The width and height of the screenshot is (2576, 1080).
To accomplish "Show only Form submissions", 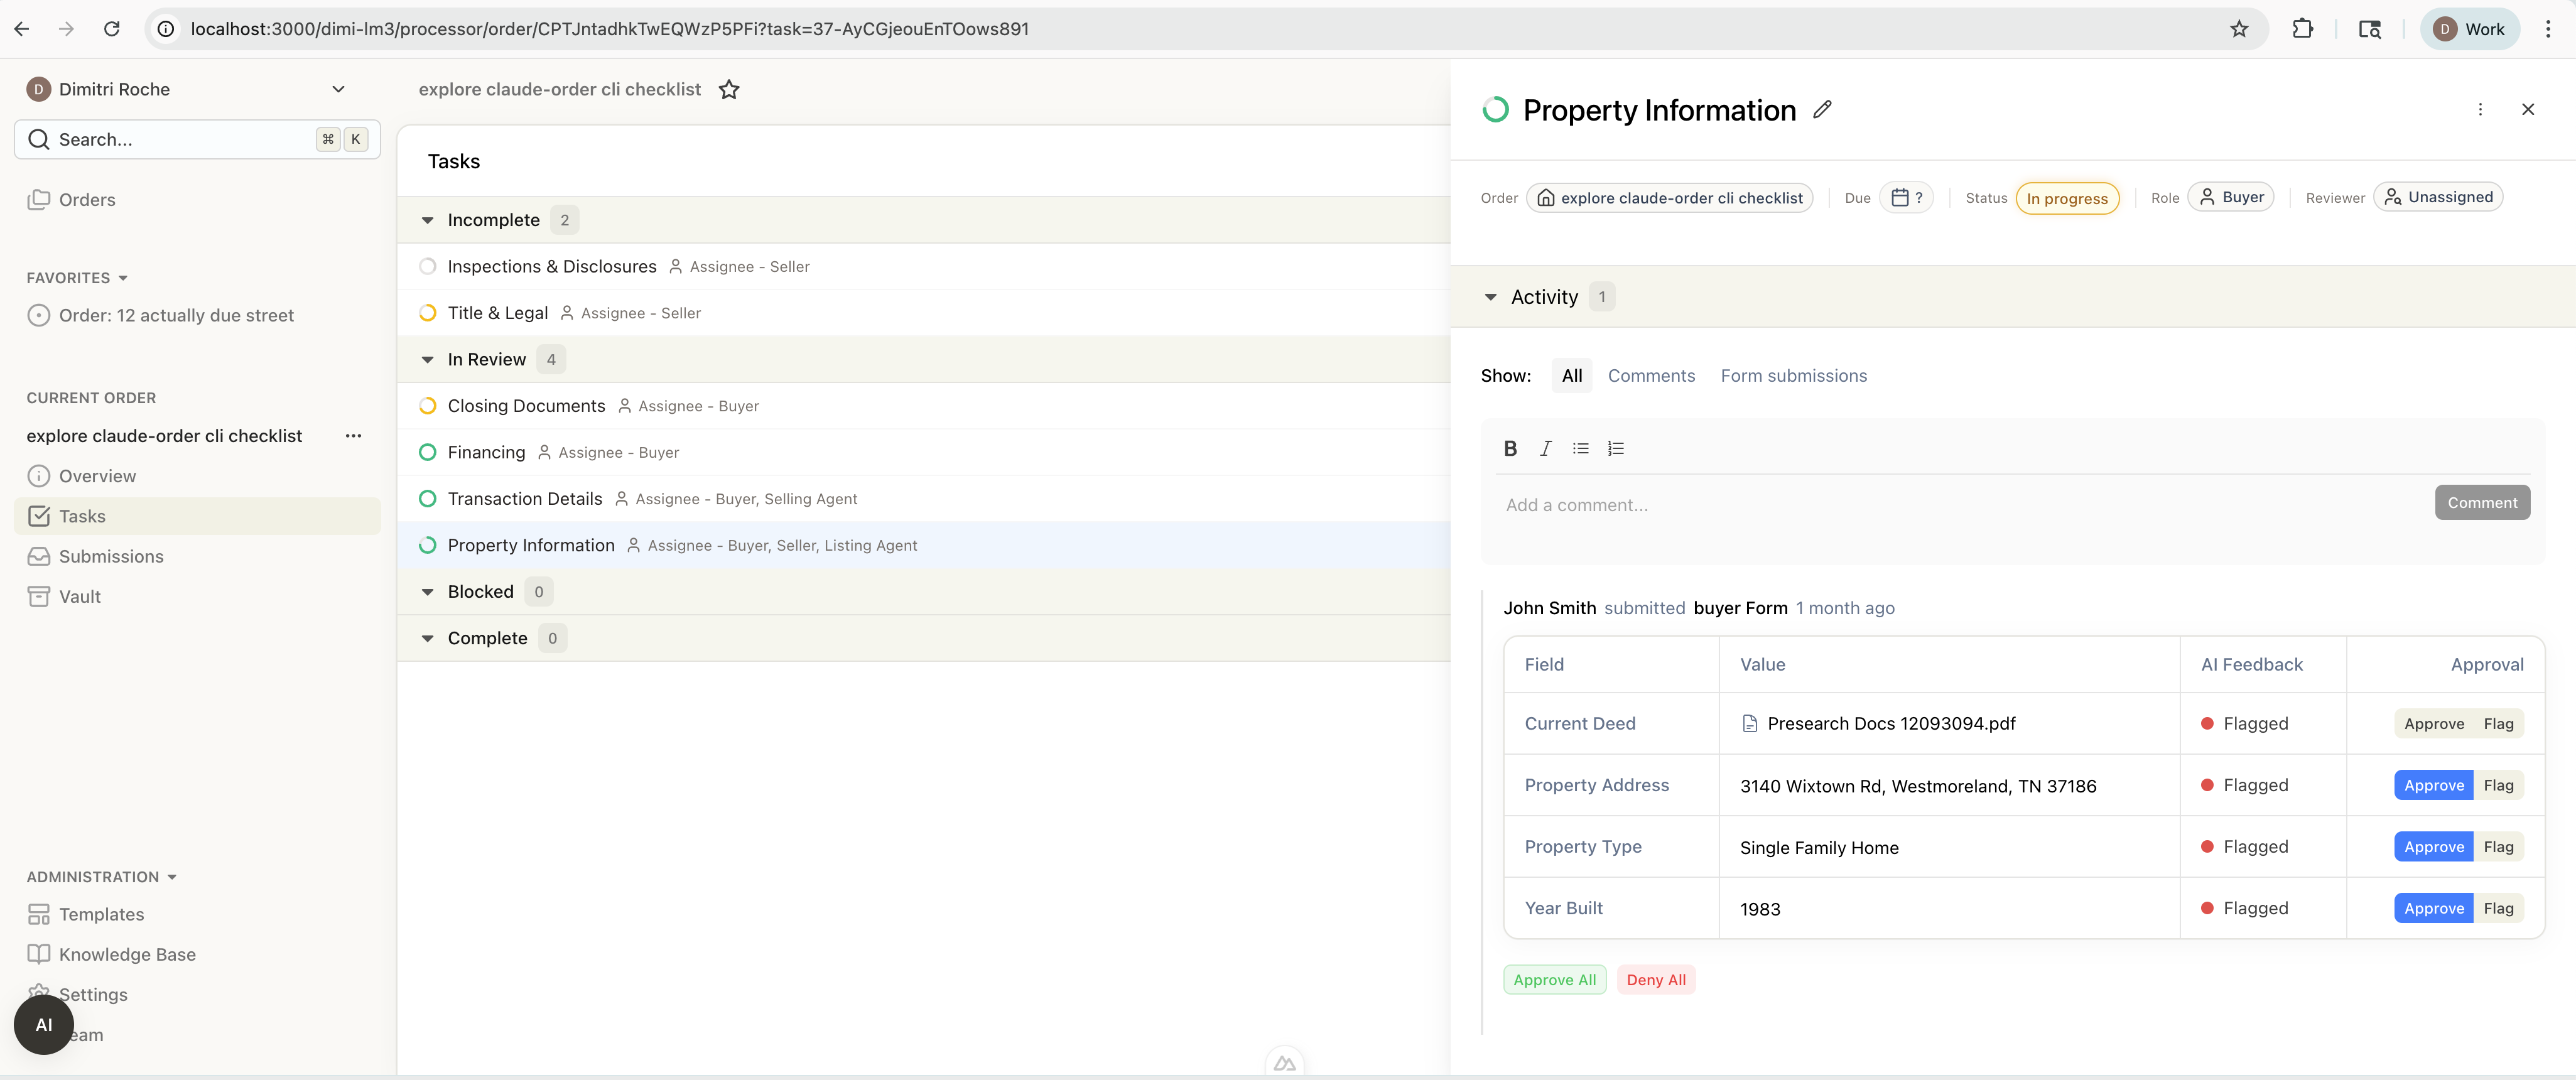I will click(x=1793, y=376).
